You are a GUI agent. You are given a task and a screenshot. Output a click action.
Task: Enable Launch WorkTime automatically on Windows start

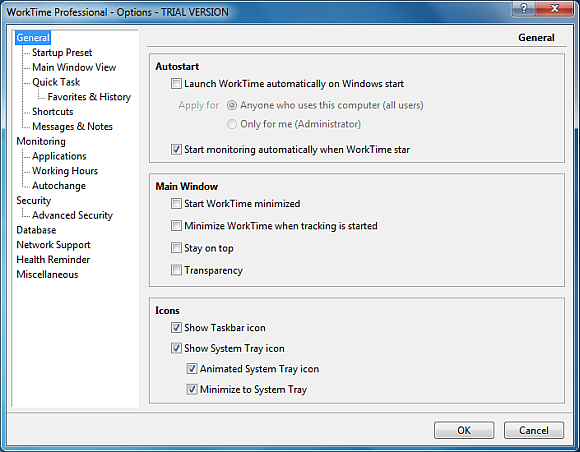[x=176, y=84]
